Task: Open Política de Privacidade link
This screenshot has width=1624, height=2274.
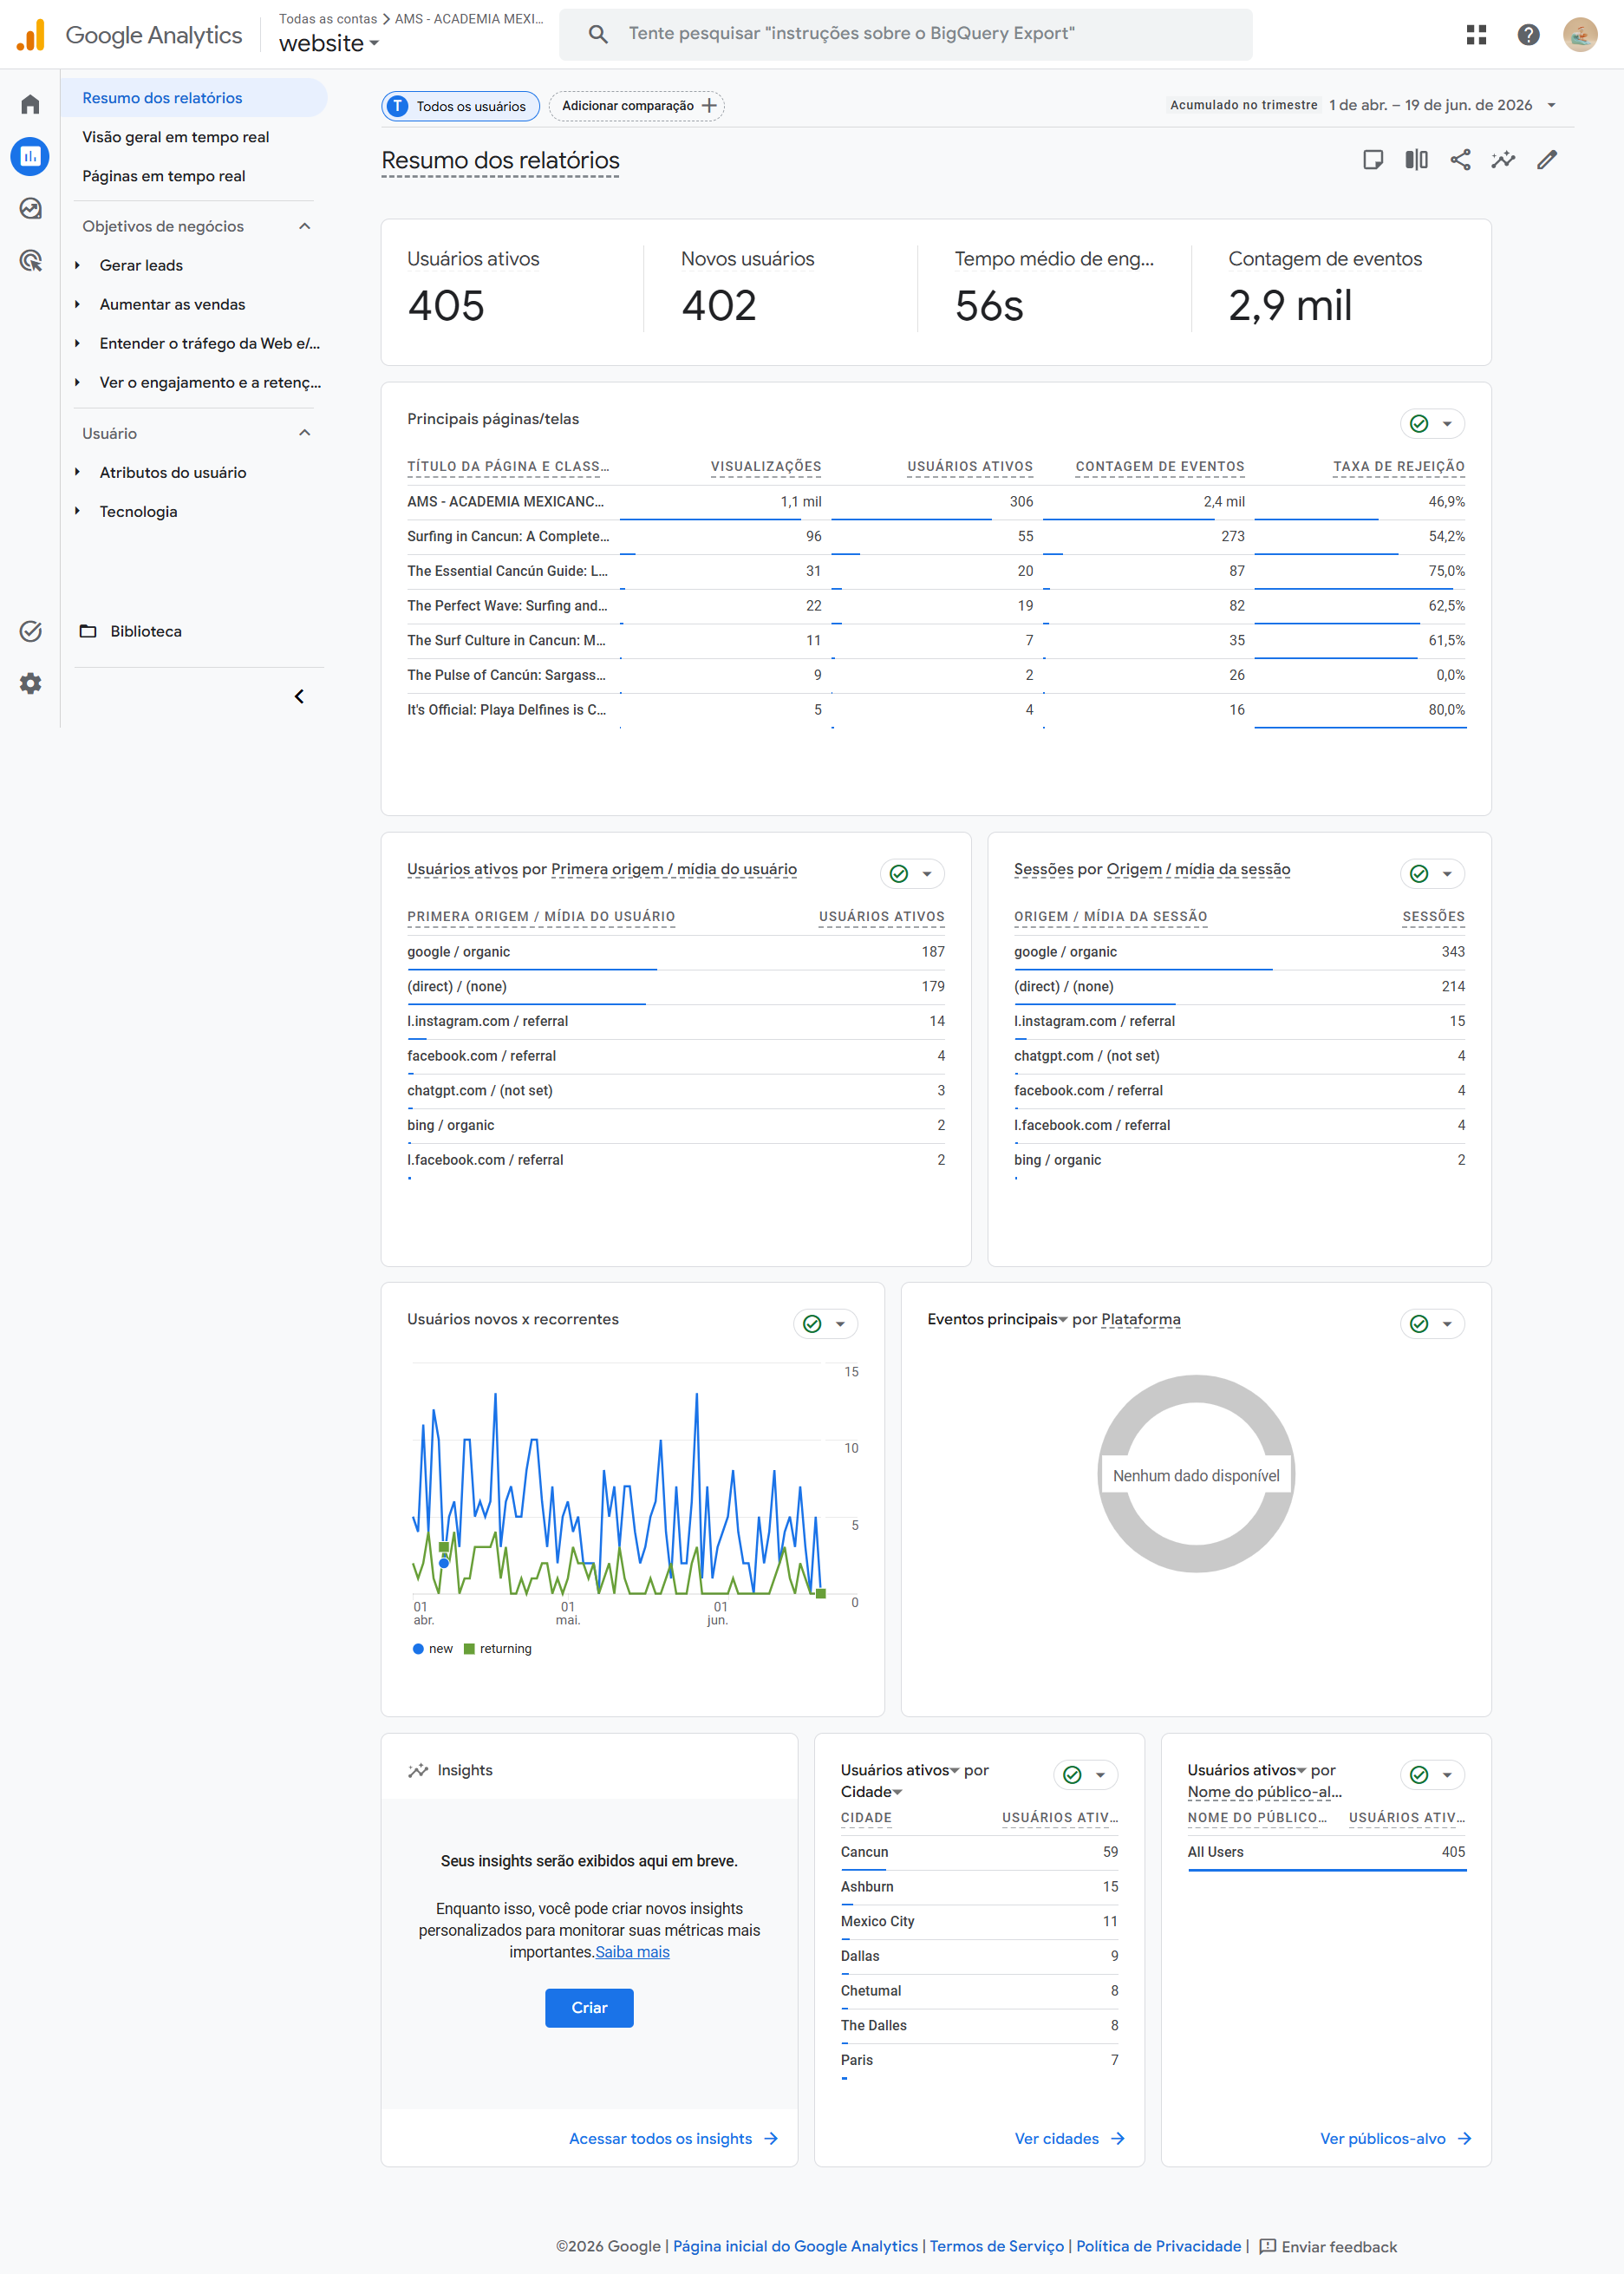Action: [x=1158, y=2247]
